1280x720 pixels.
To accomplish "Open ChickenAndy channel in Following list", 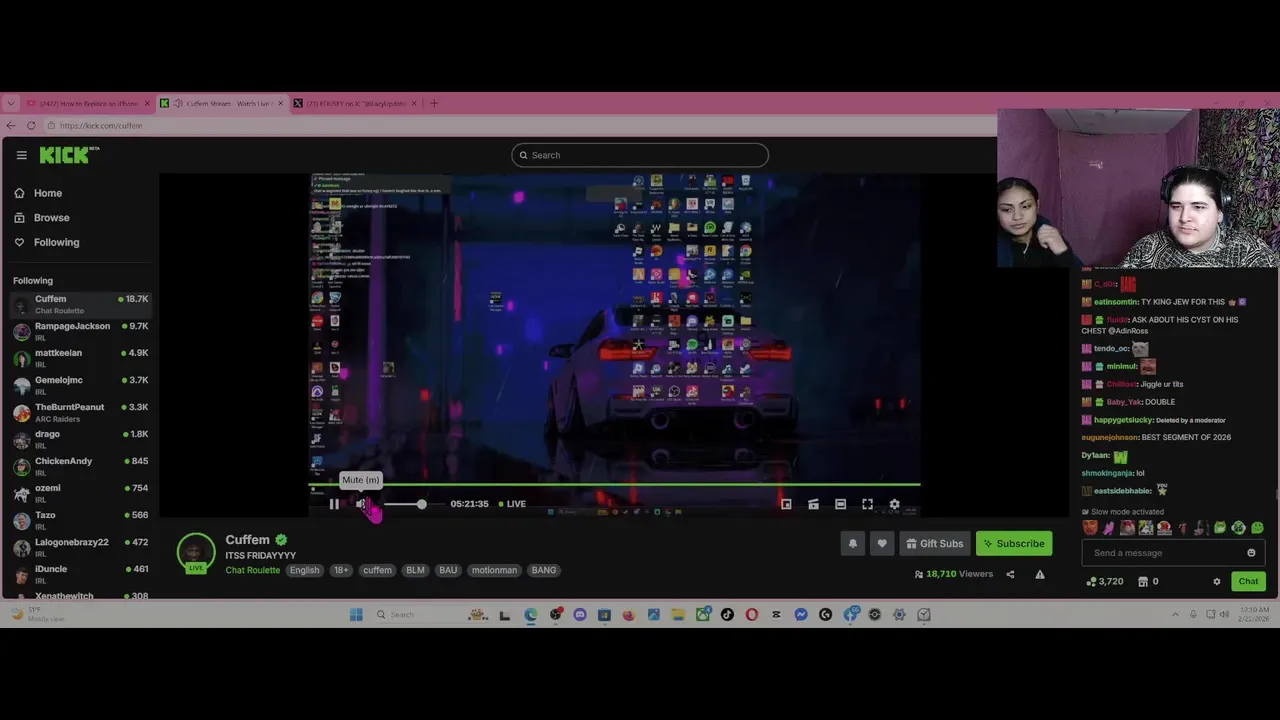I will click(80, 466).
